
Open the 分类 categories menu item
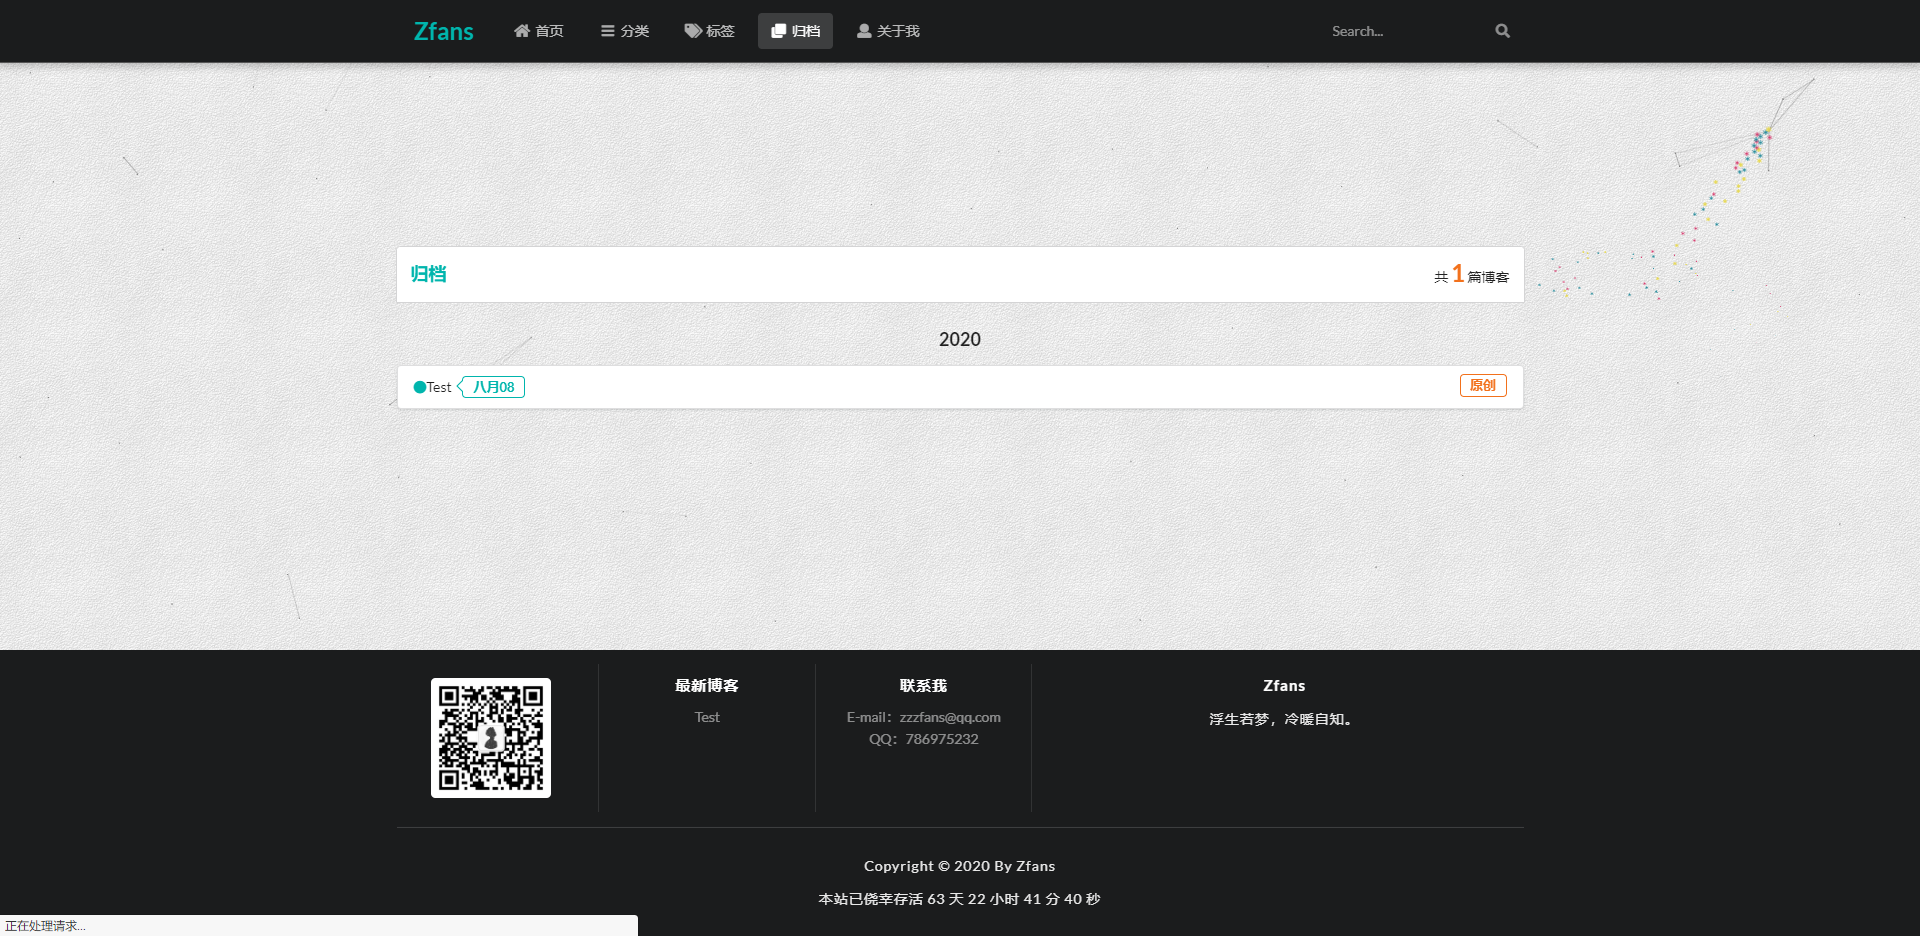pos(625,31)
